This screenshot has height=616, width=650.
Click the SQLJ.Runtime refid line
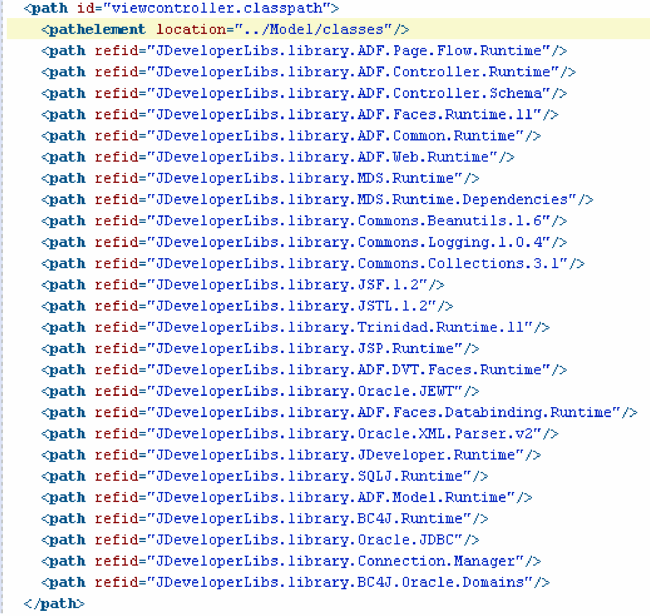[x=264, y=476]
